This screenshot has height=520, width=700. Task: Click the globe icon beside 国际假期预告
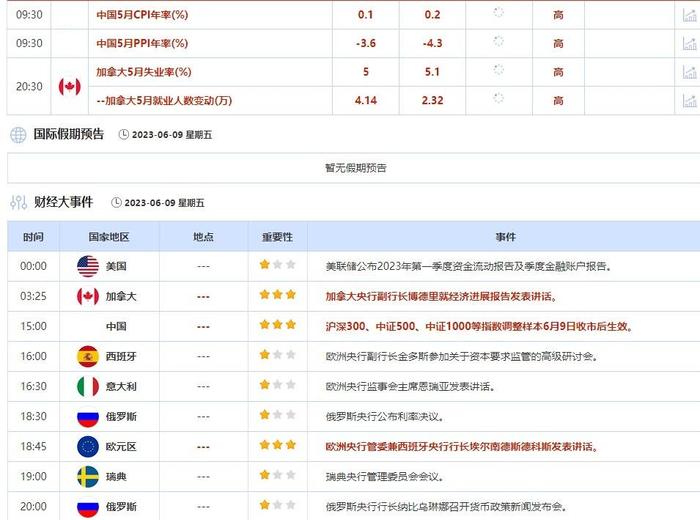tap(18, 135)
